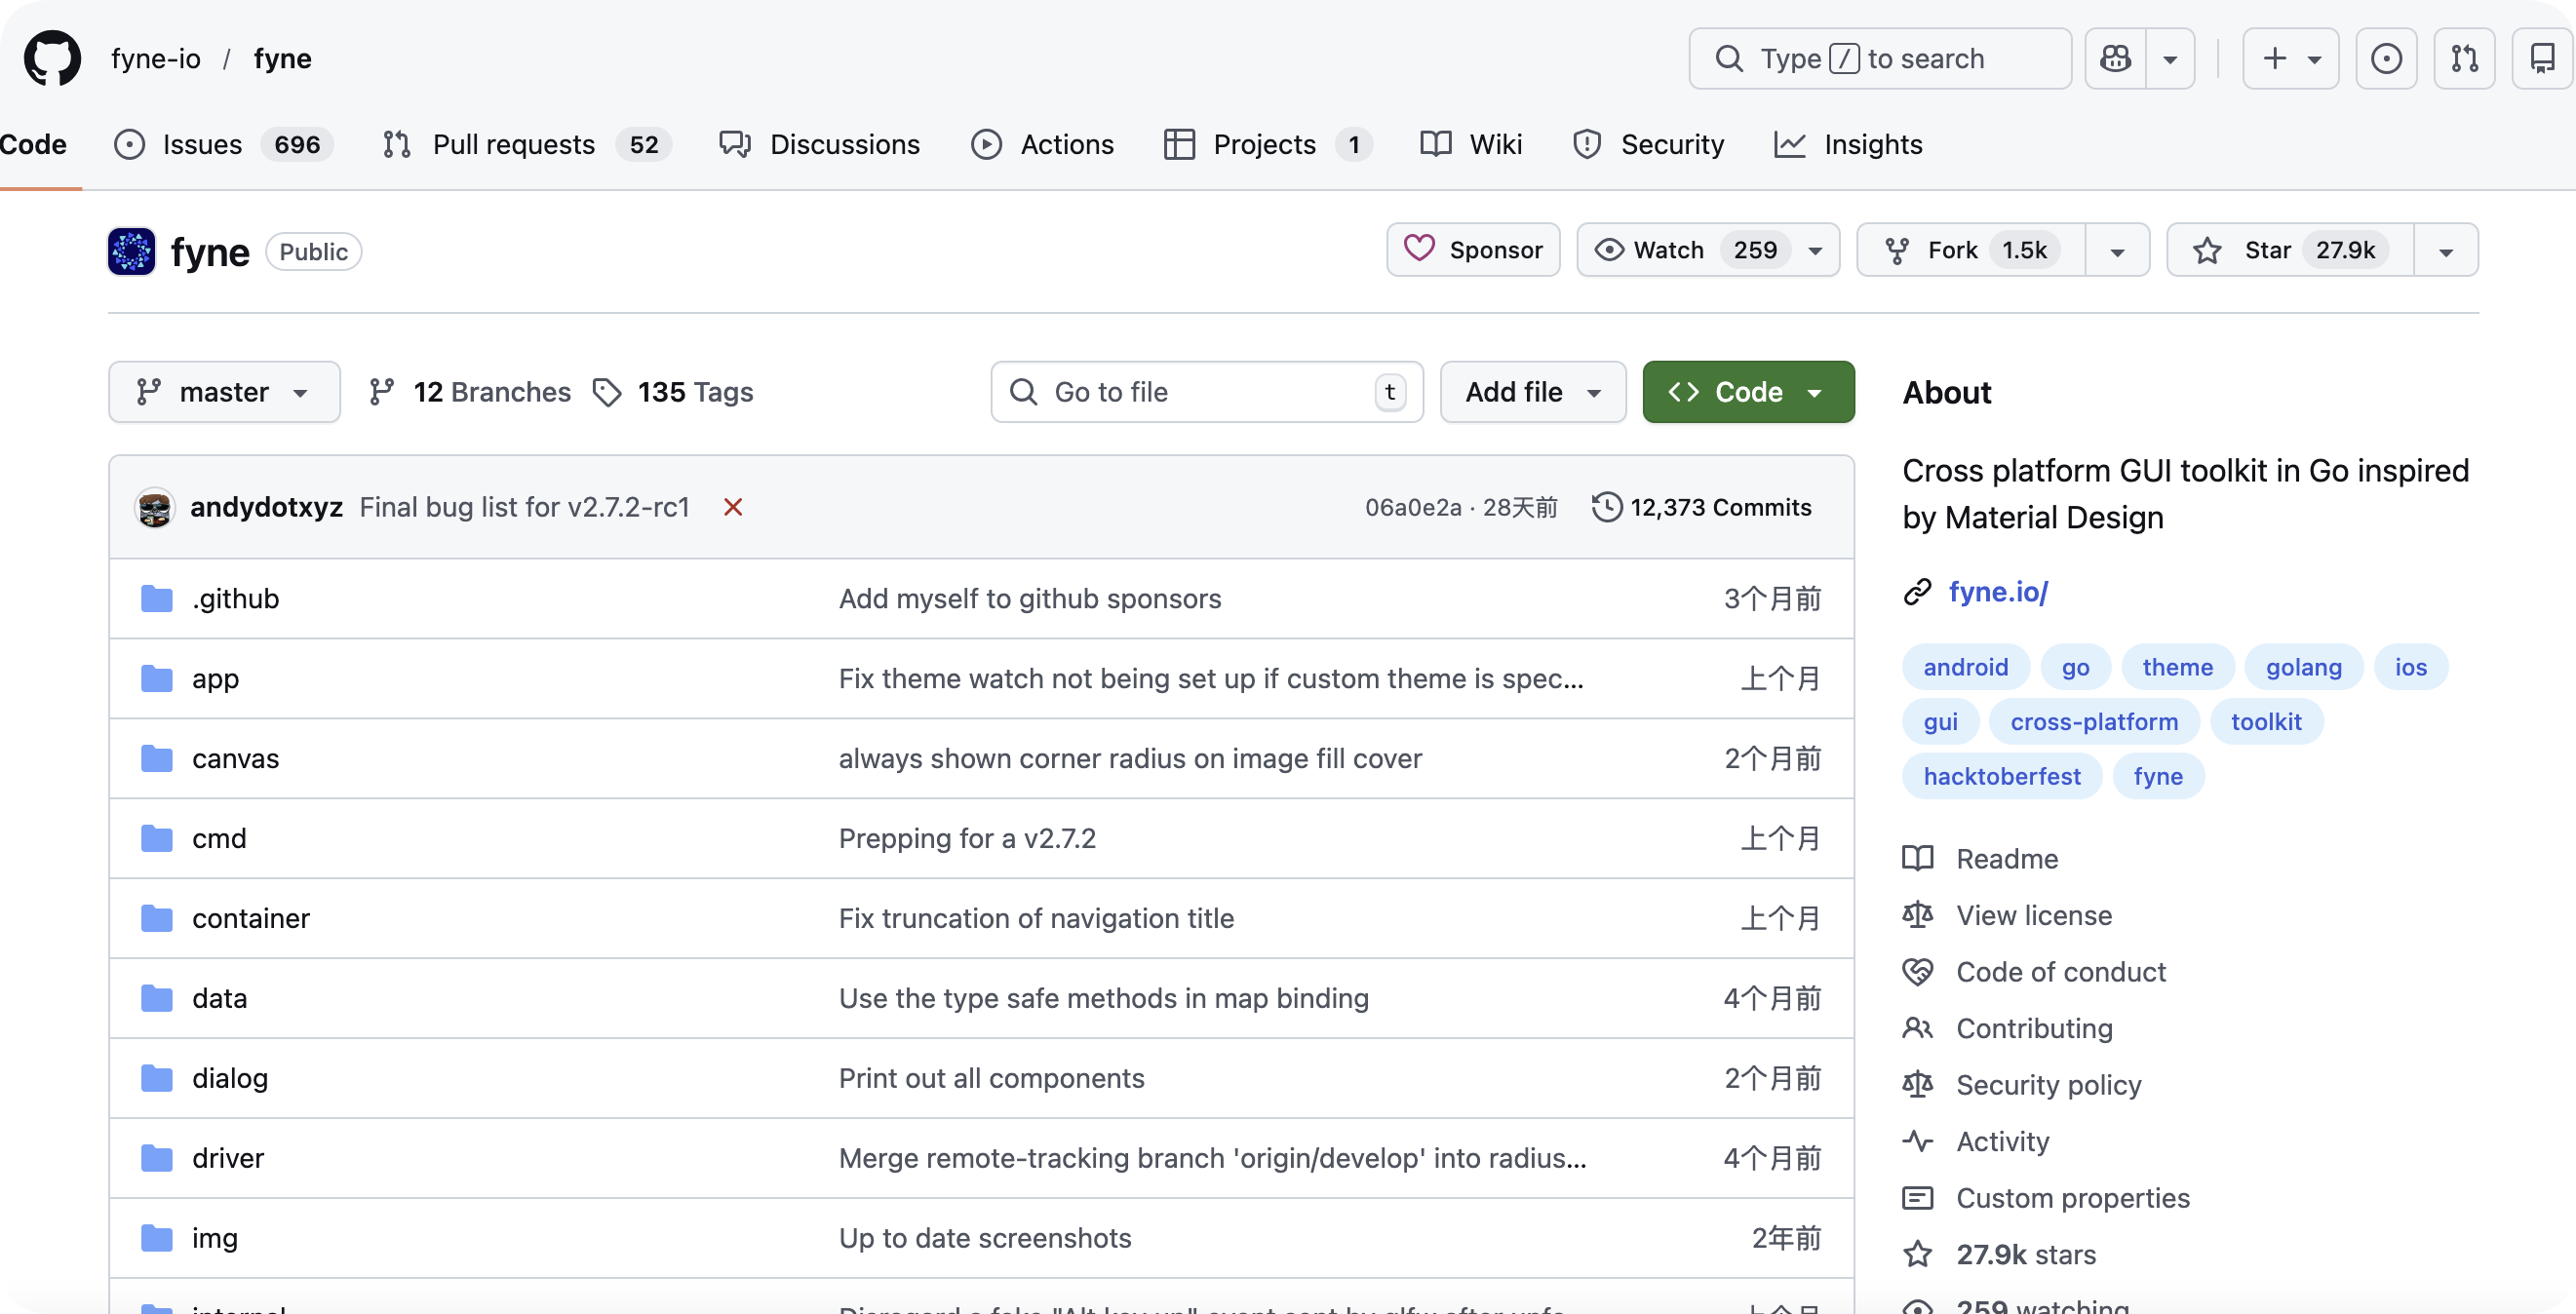This screenshot has width=2576, height=1314.
Task: Switch to the Issues tab
Action: pos(202,144)
